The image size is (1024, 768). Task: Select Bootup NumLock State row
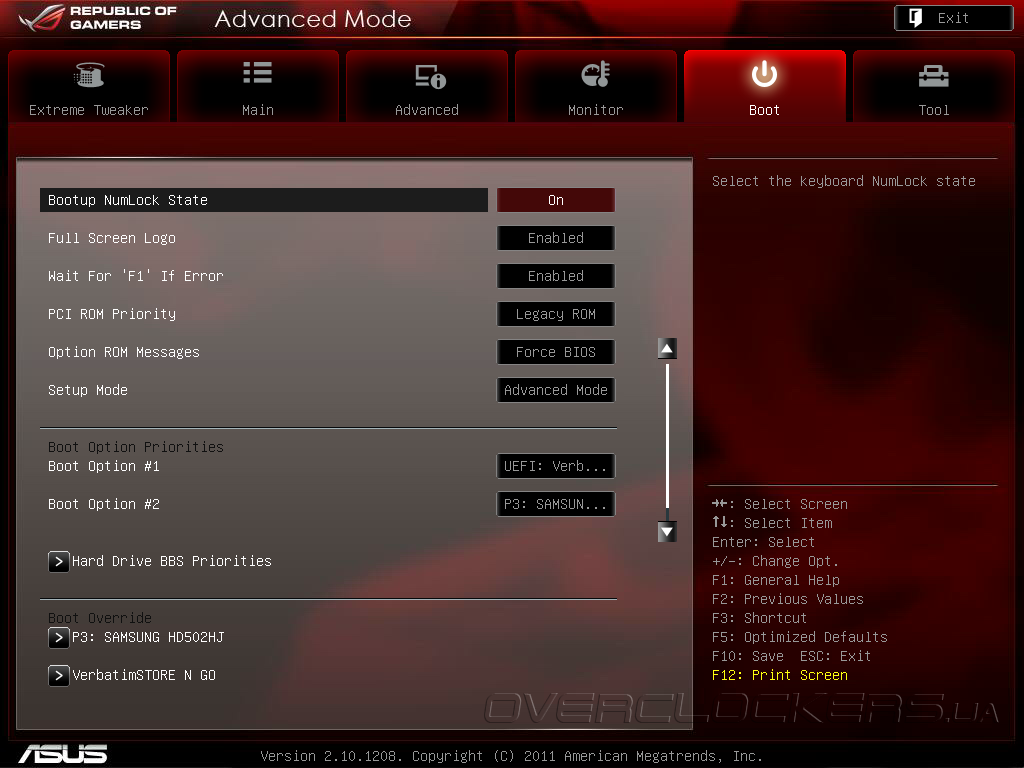click(x=264, y=200)
